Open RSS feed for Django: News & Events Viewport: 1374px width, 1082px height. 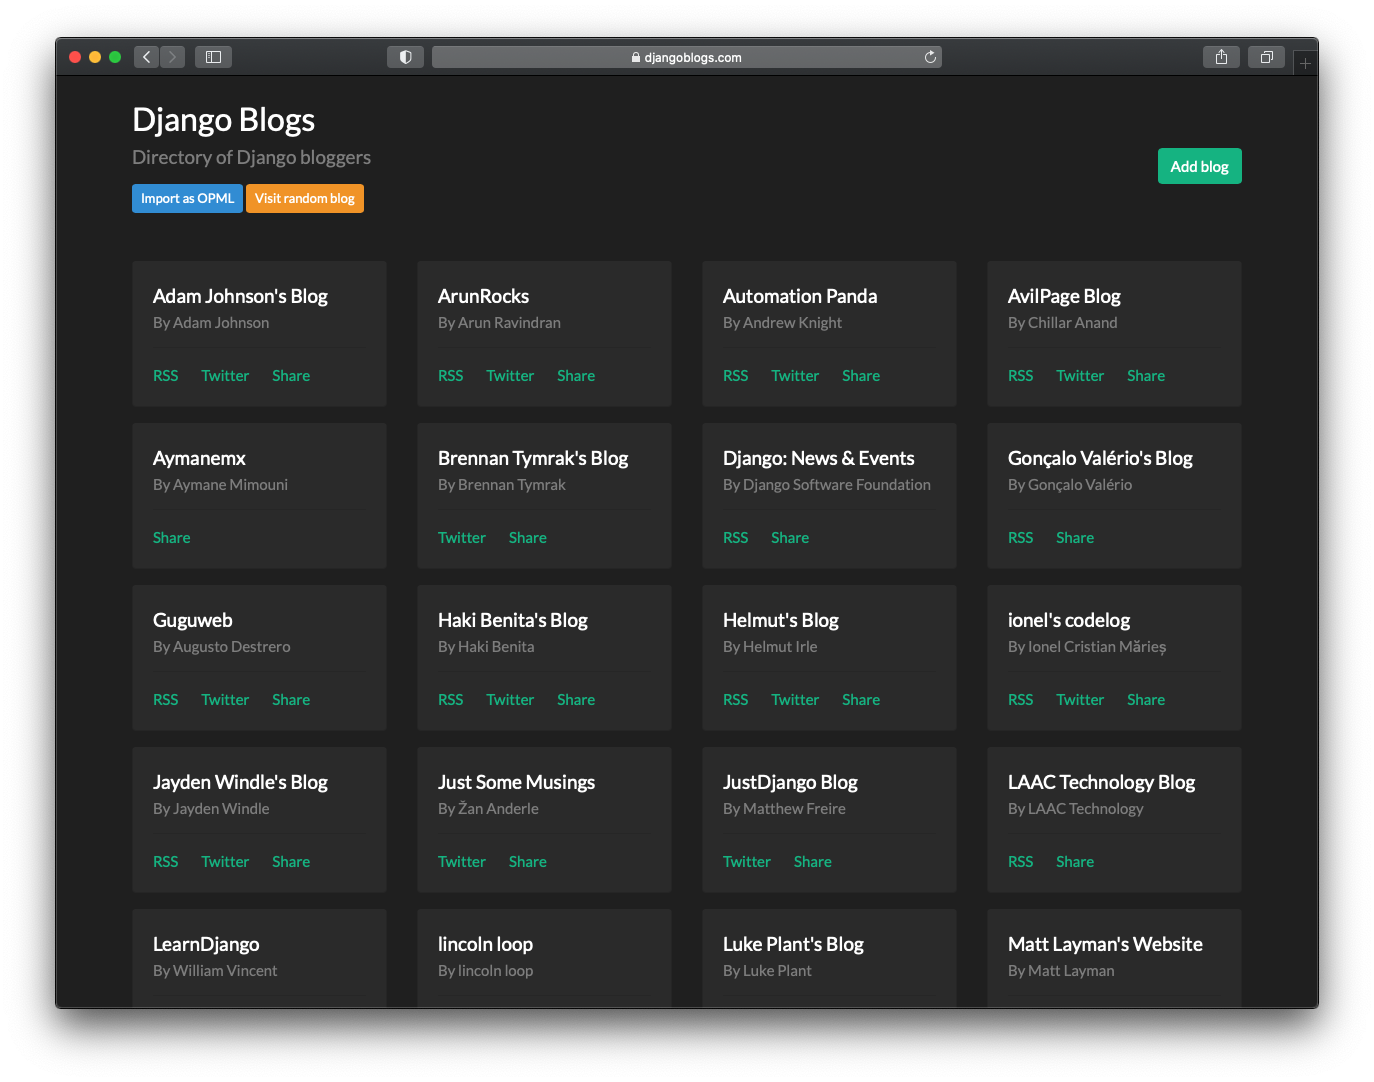click(736, 538)
